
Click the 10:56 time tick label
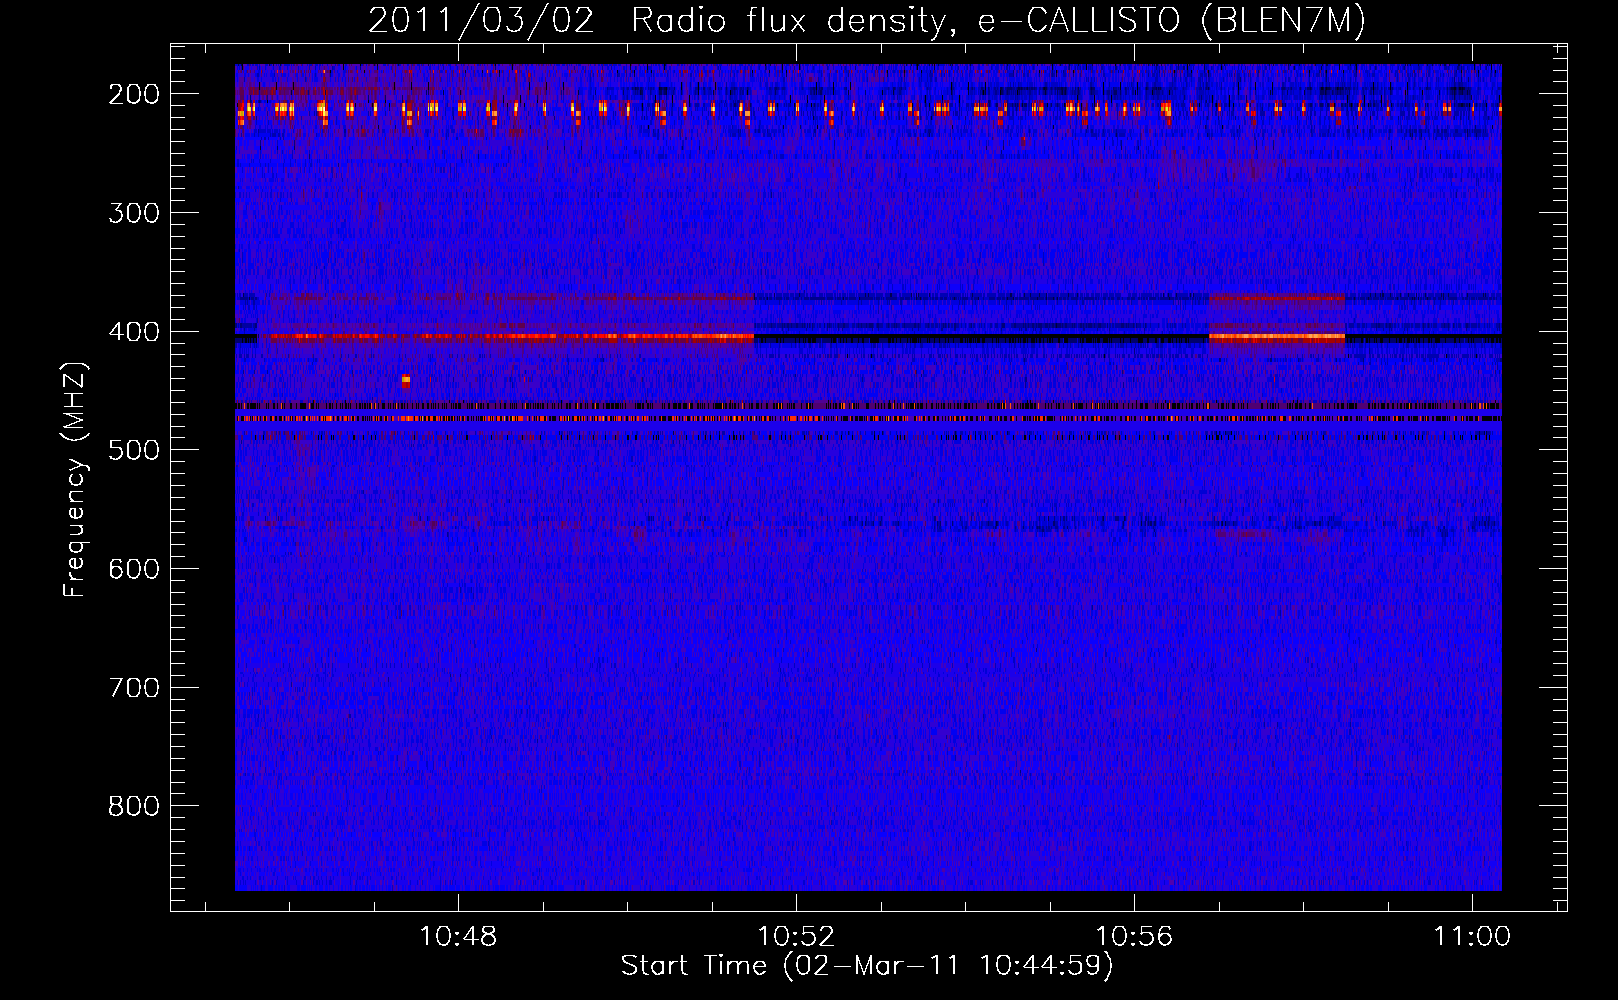click(1134, 937)
